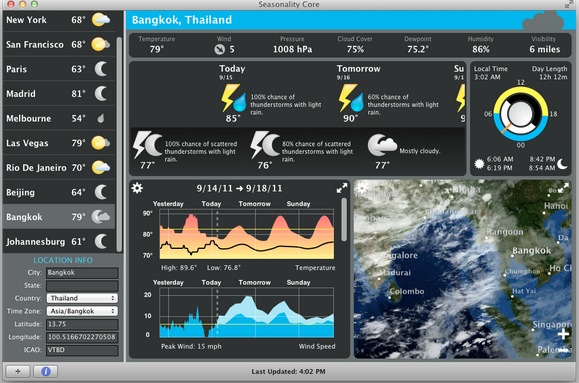Open the Country dropdown showing Thailand
The image size is (579, 383).
[x=82, y=298]
